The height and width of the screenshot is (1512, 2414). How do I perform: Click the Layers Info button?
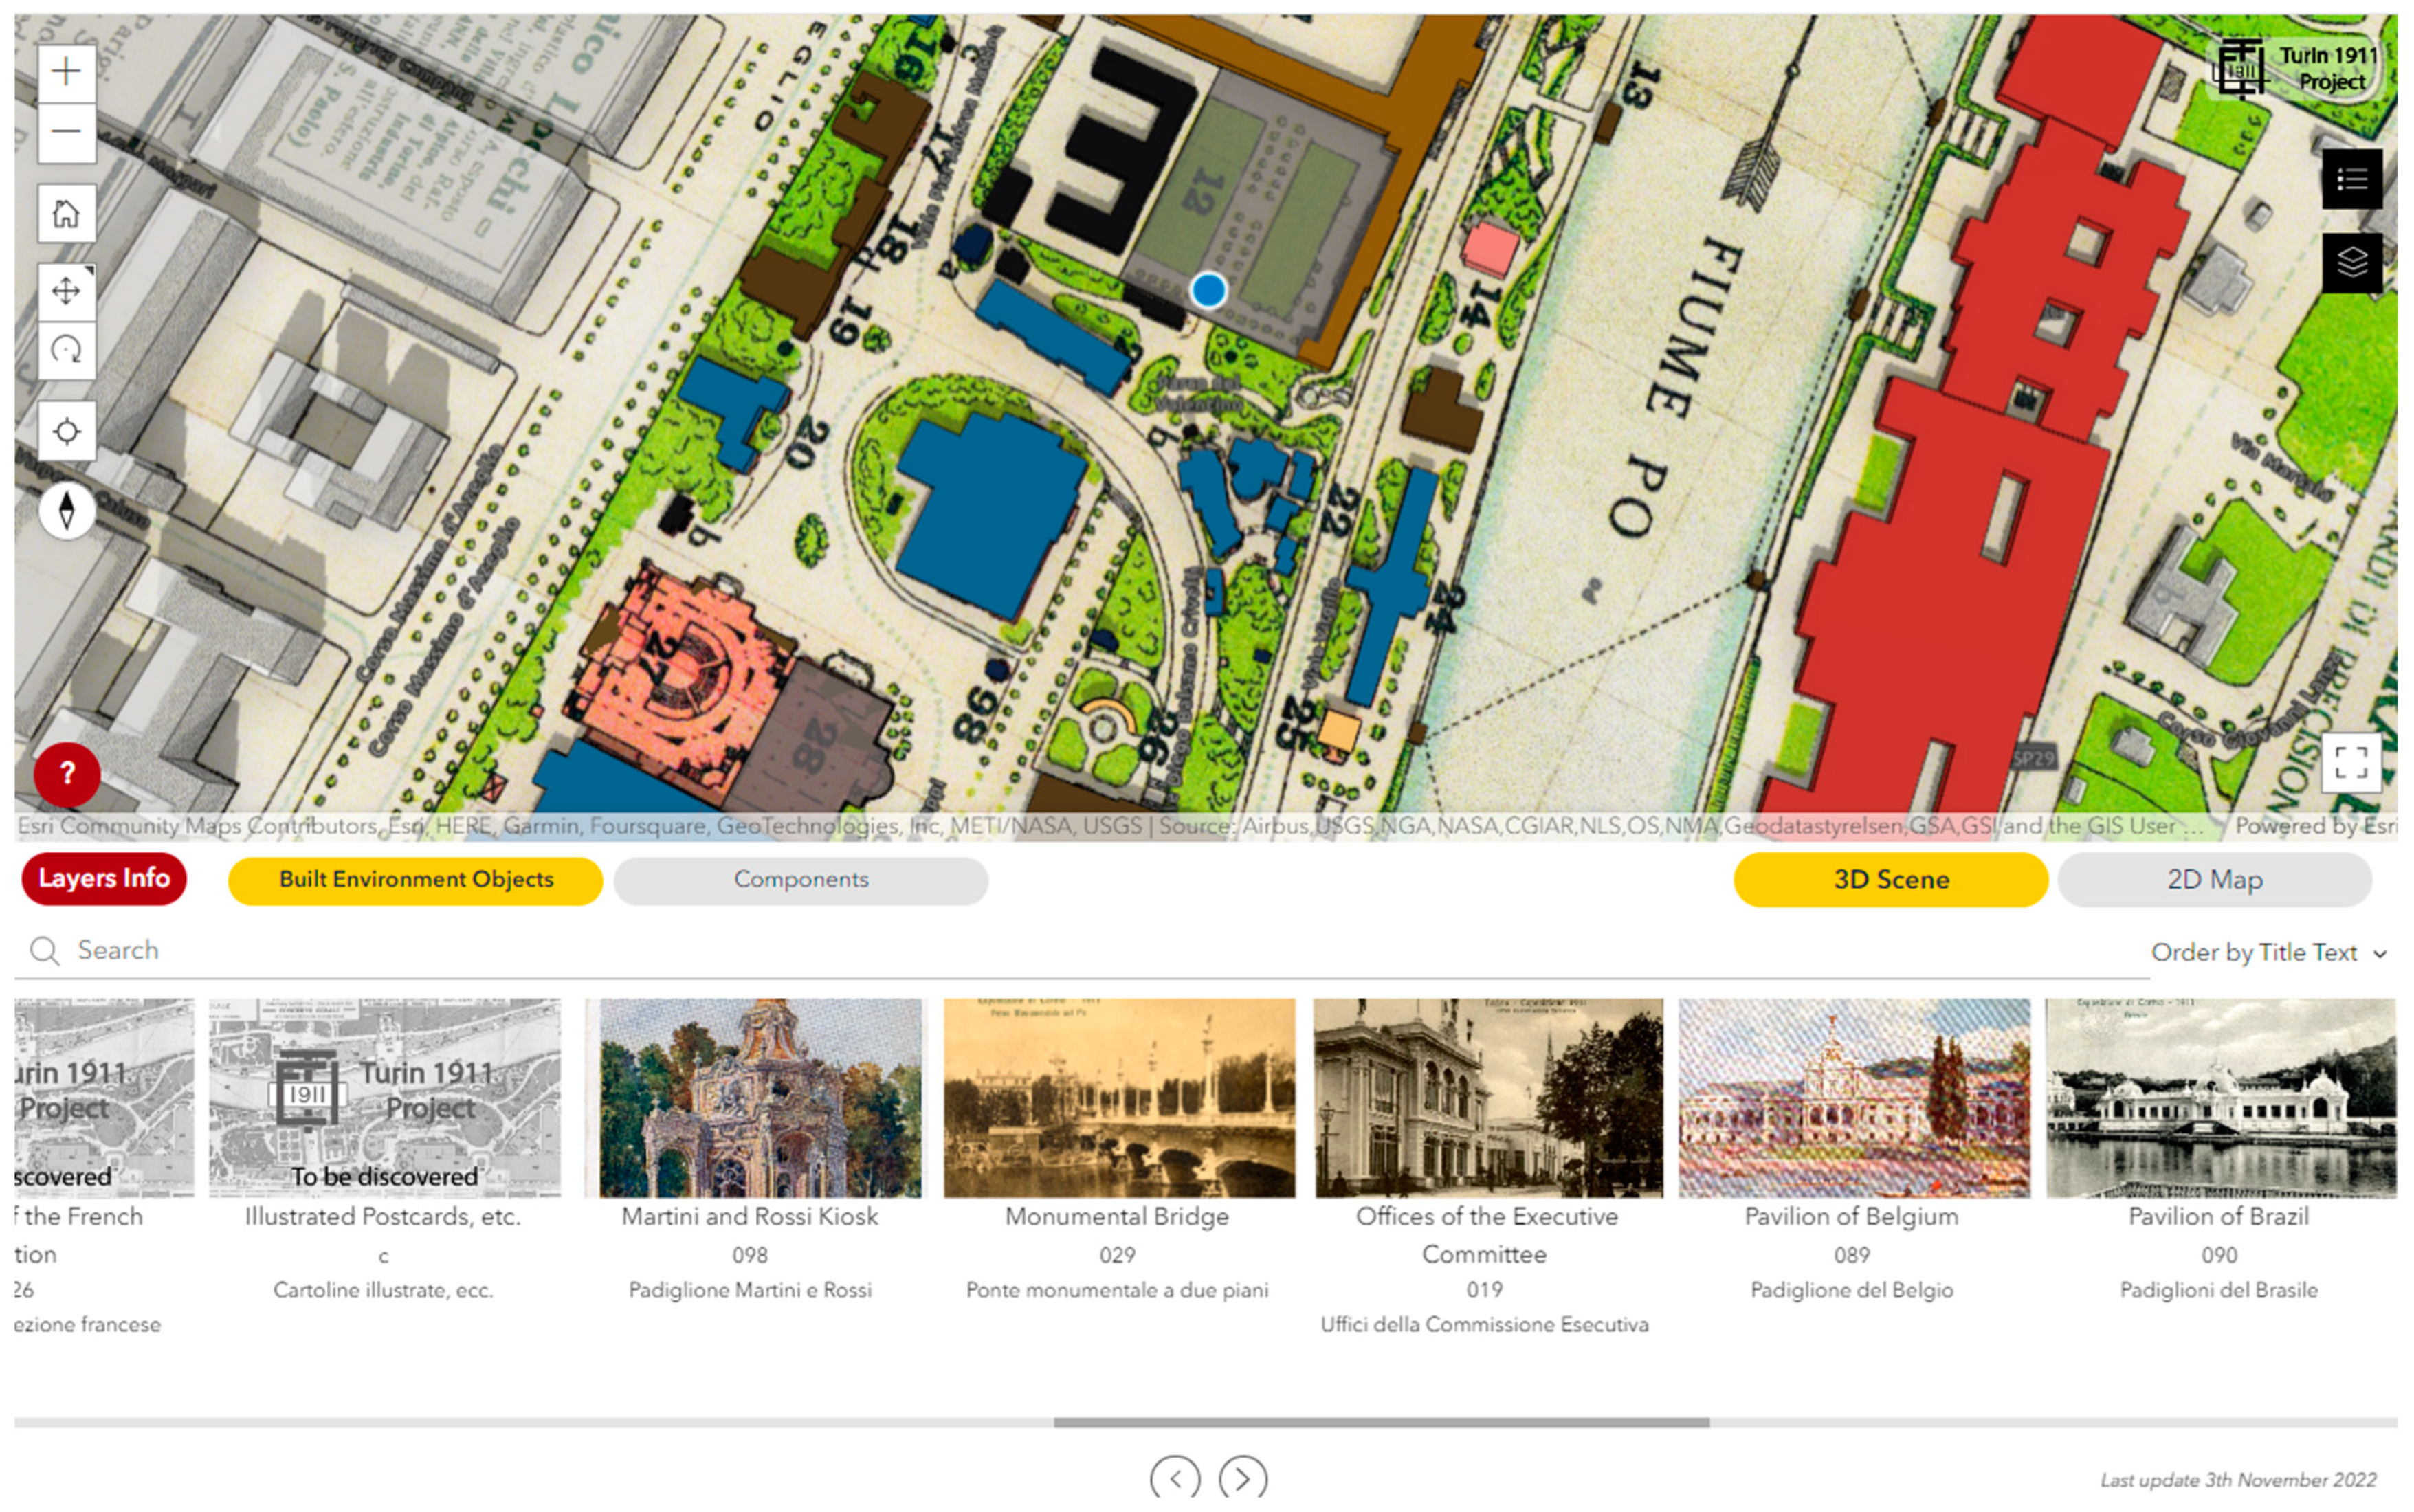[104, 879]
